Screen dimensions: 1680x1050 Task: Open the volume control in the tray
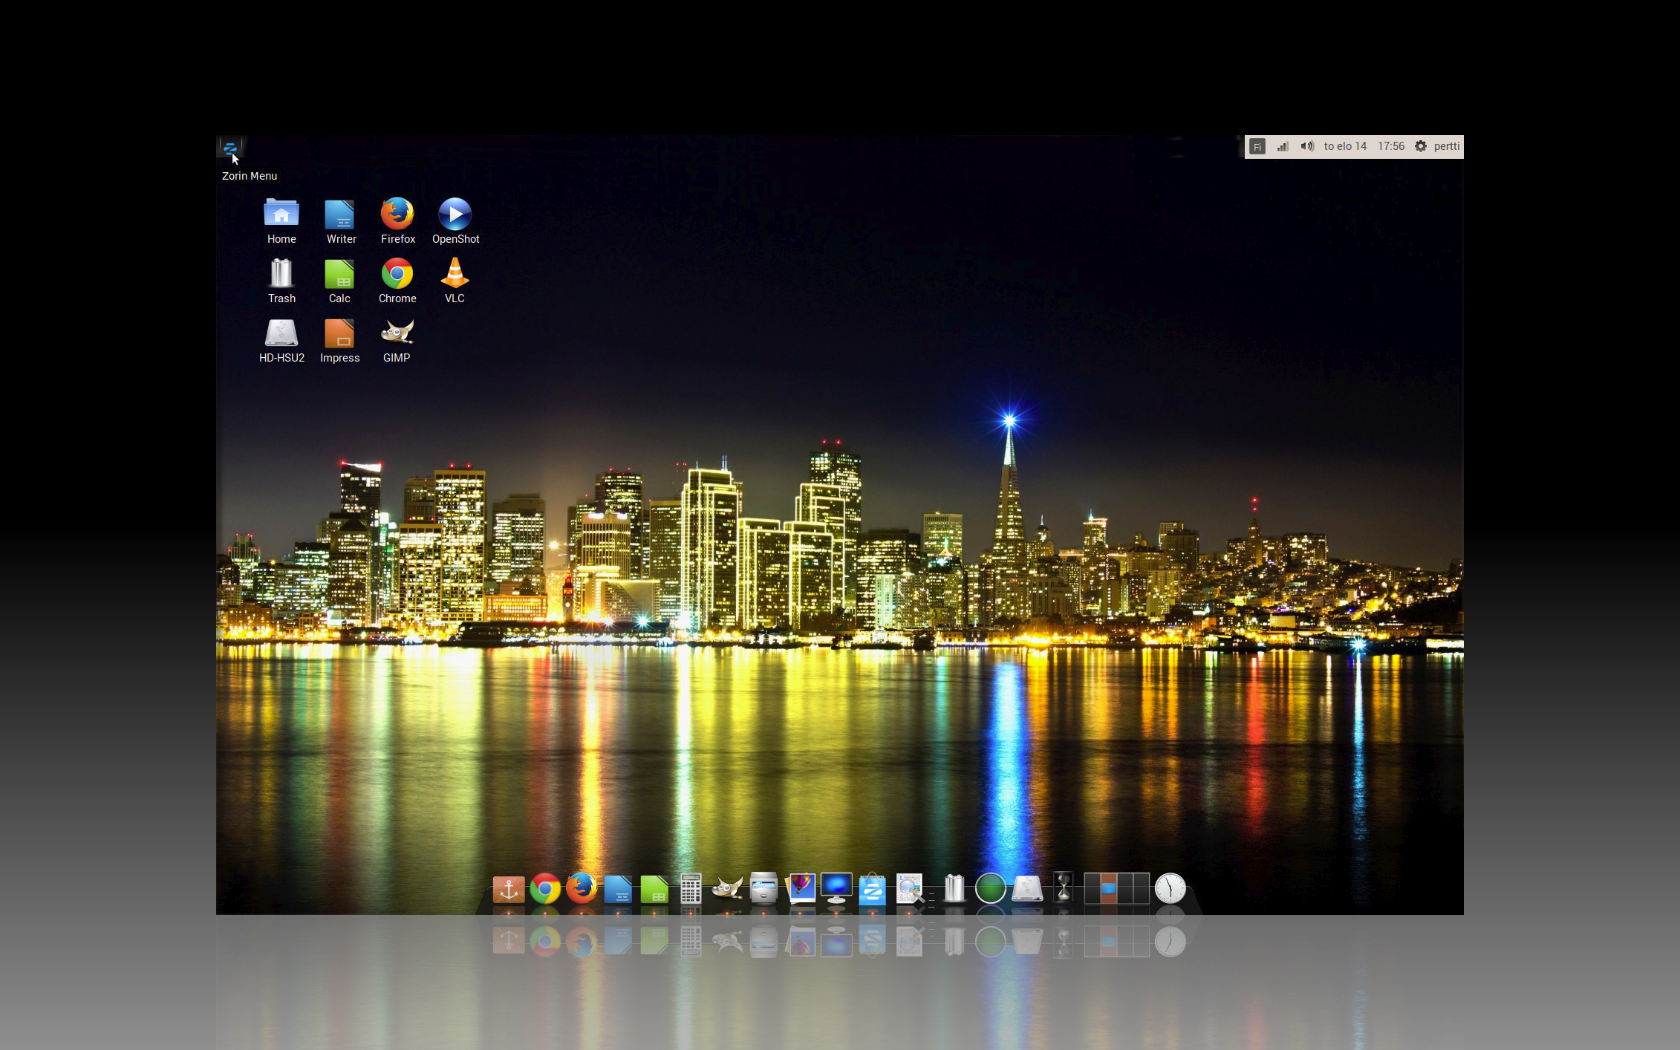(1307, 147)
